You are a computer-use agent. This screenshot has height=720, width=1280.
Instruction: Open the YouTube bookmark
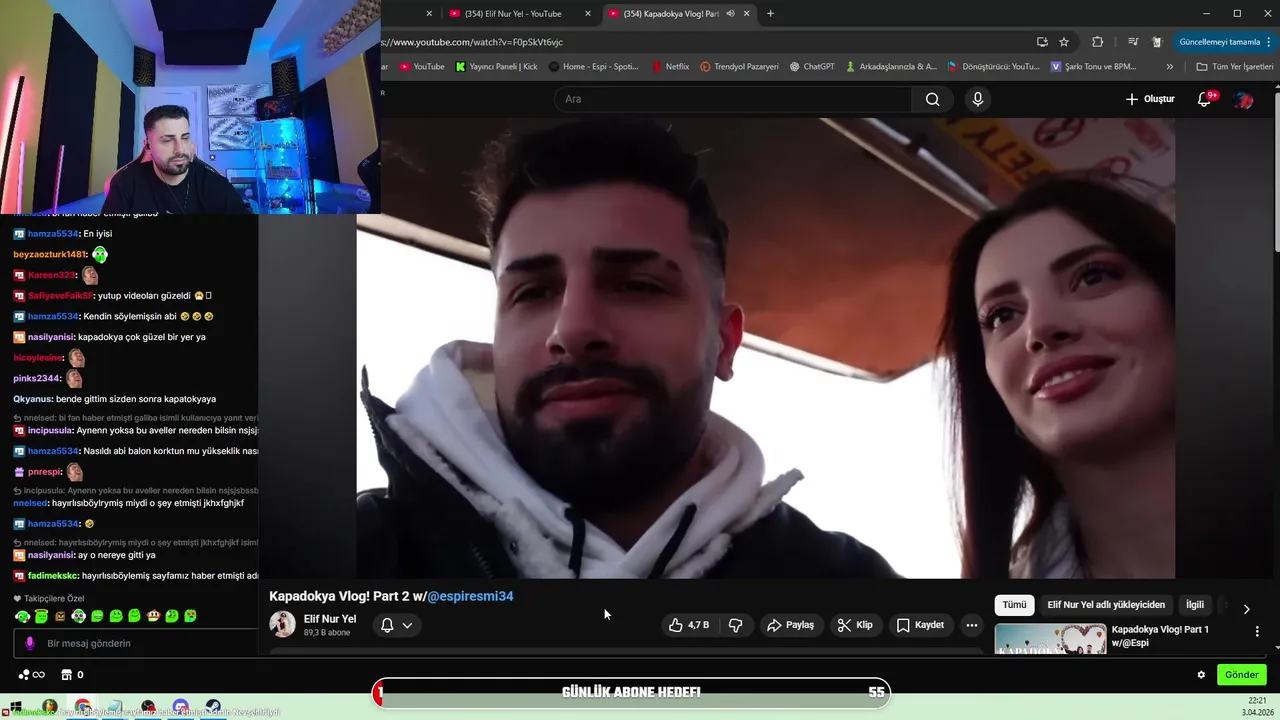coord(421,67)
